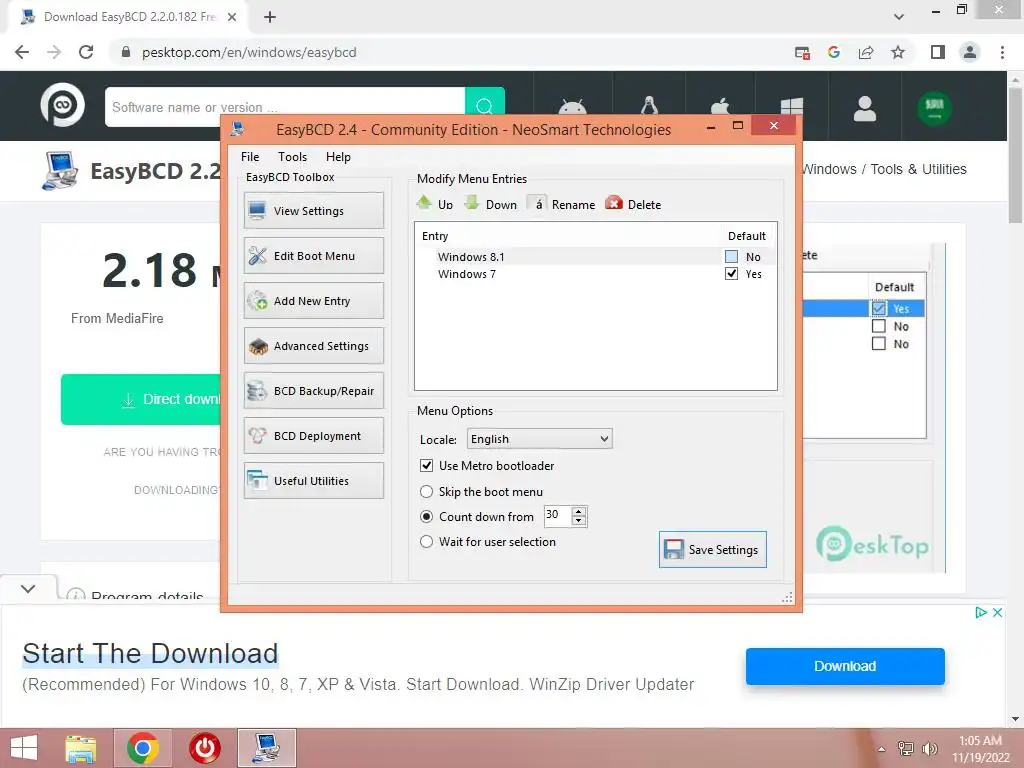Viewport: 1024px width, 768px height.
Task: Click the AdChoices triangle icon
Action: [980, 613]
